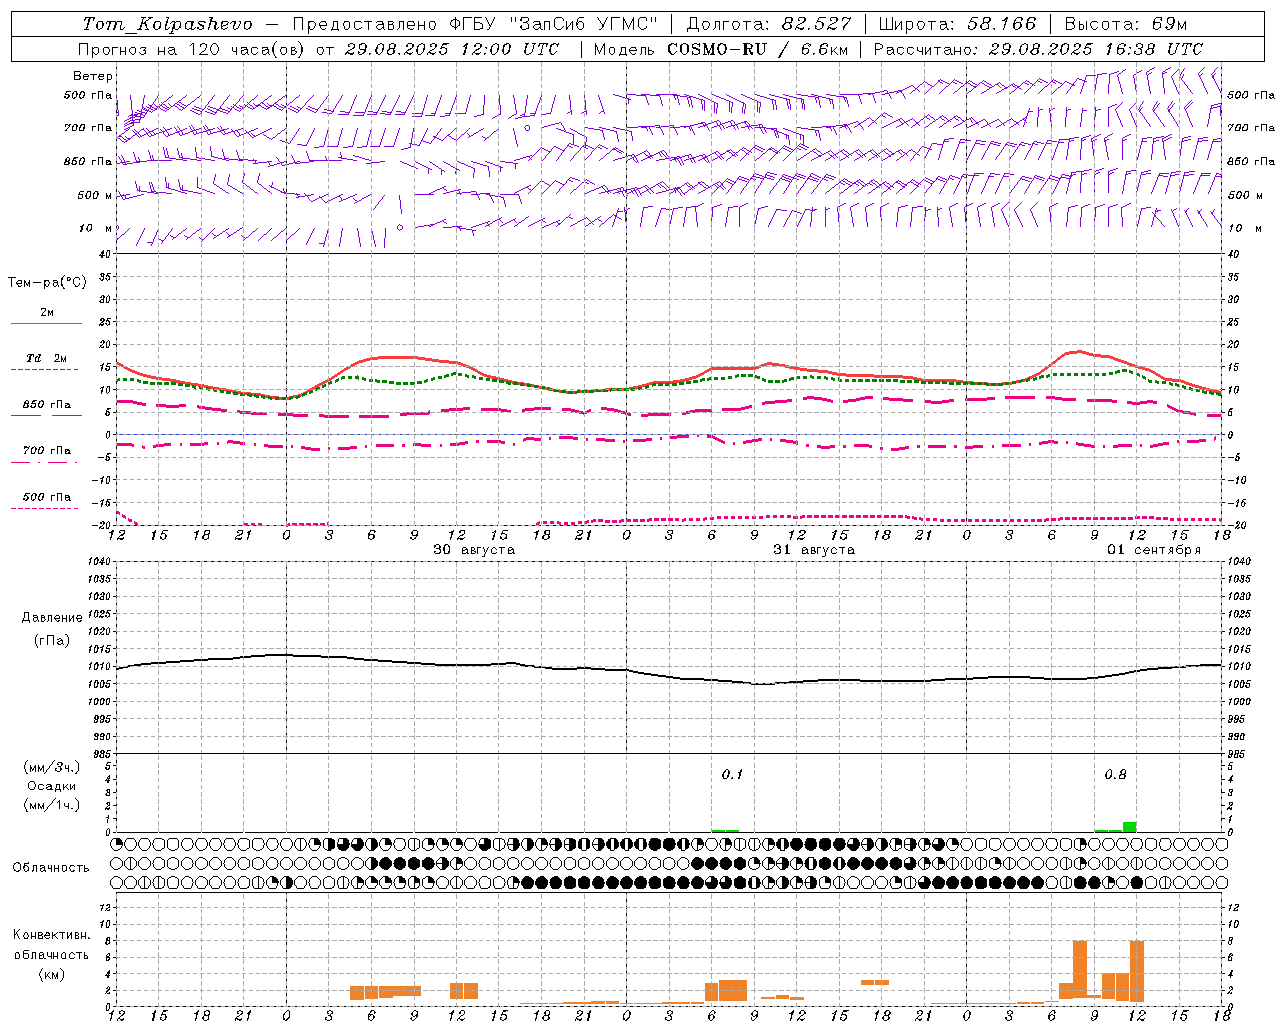The height and width of the screenshot is (1024, 1280).
Task: Click the Облачность label beside the cloud circles
Action: click(51, 868)
